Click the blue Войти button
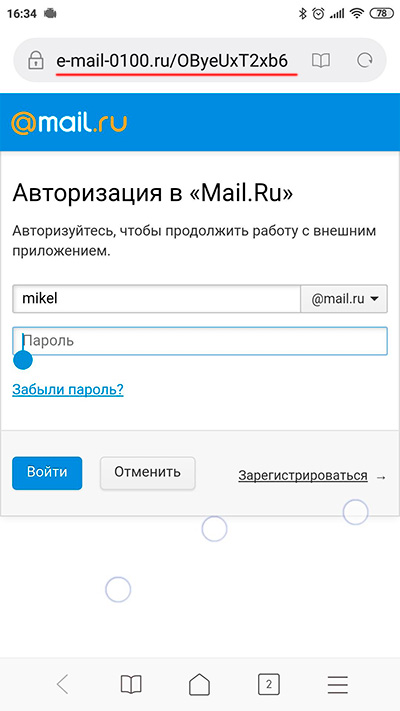Screen dimensions: 400x711 [x=47, y=473]
